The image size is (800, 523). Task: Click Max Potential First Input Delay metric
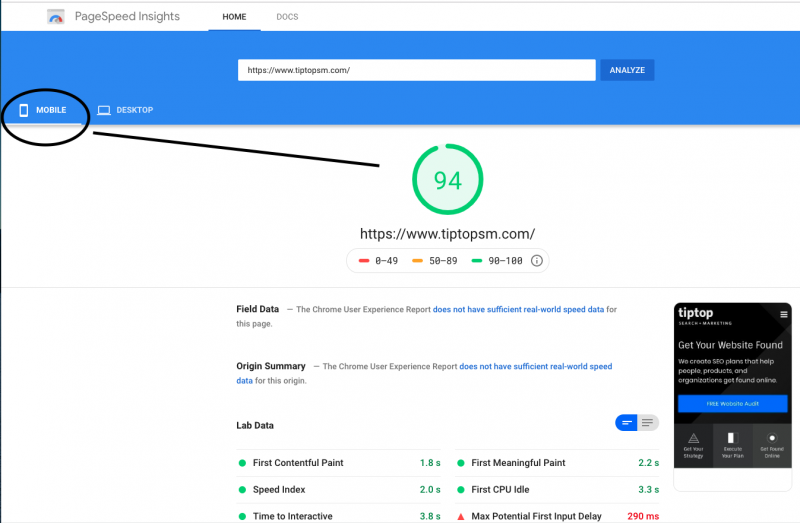(557, 515)
